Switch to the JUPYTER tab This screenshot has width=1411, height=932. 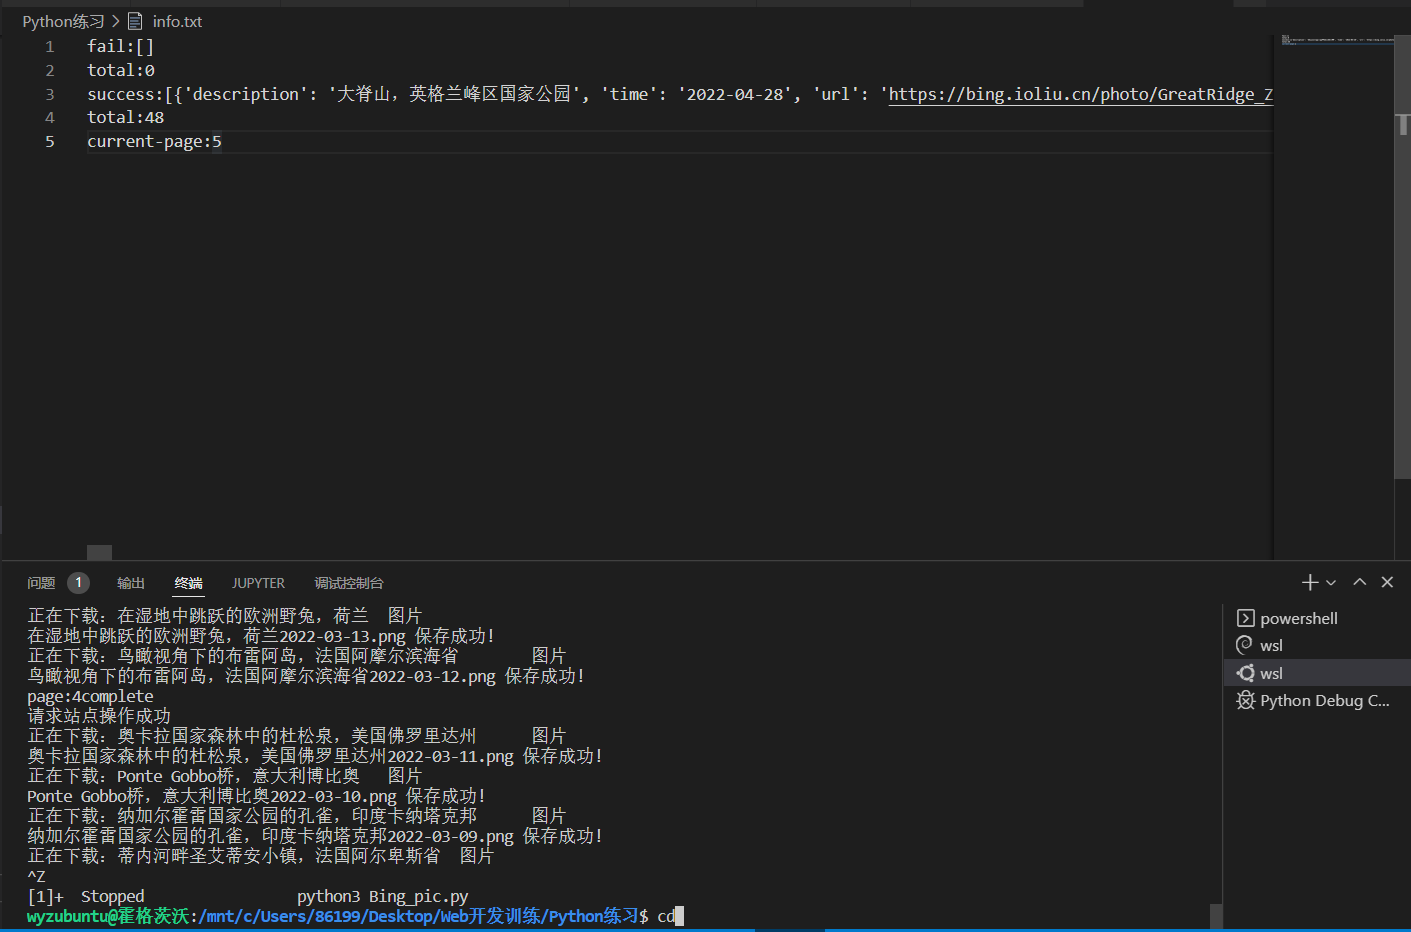point(258,583)
